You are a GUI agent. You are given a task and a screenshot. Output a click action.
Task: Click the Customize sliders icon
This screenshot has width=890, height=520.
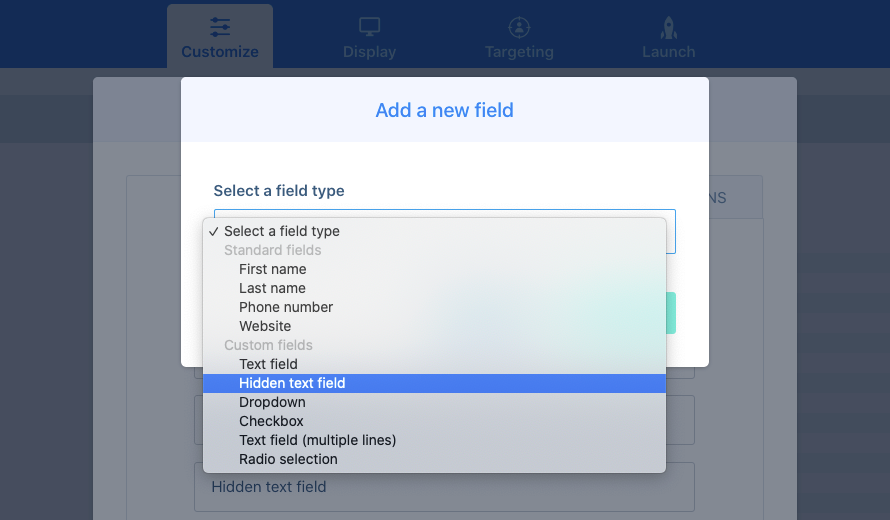click(220, 27)
